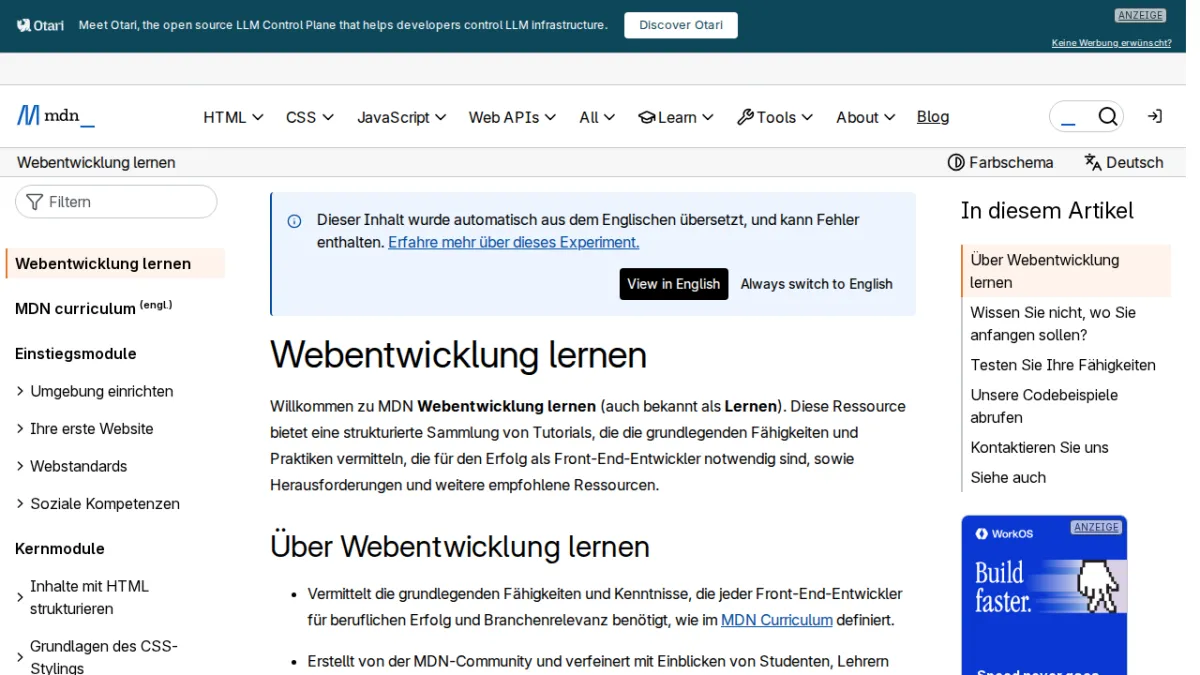The image size is (1200, 675).
Task: Jump to Siehe auch
Action: click(x=1008, y=477)
